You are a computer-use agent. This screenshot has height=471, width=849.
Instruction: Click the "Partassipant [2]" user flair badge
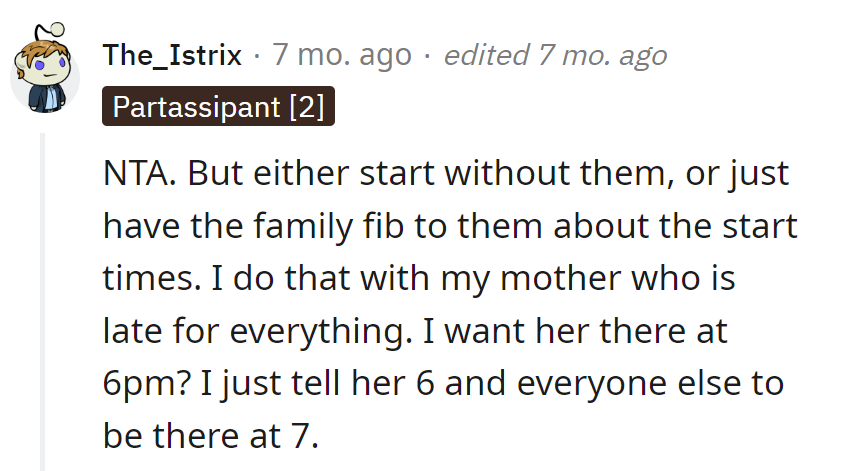click(218, 107)
